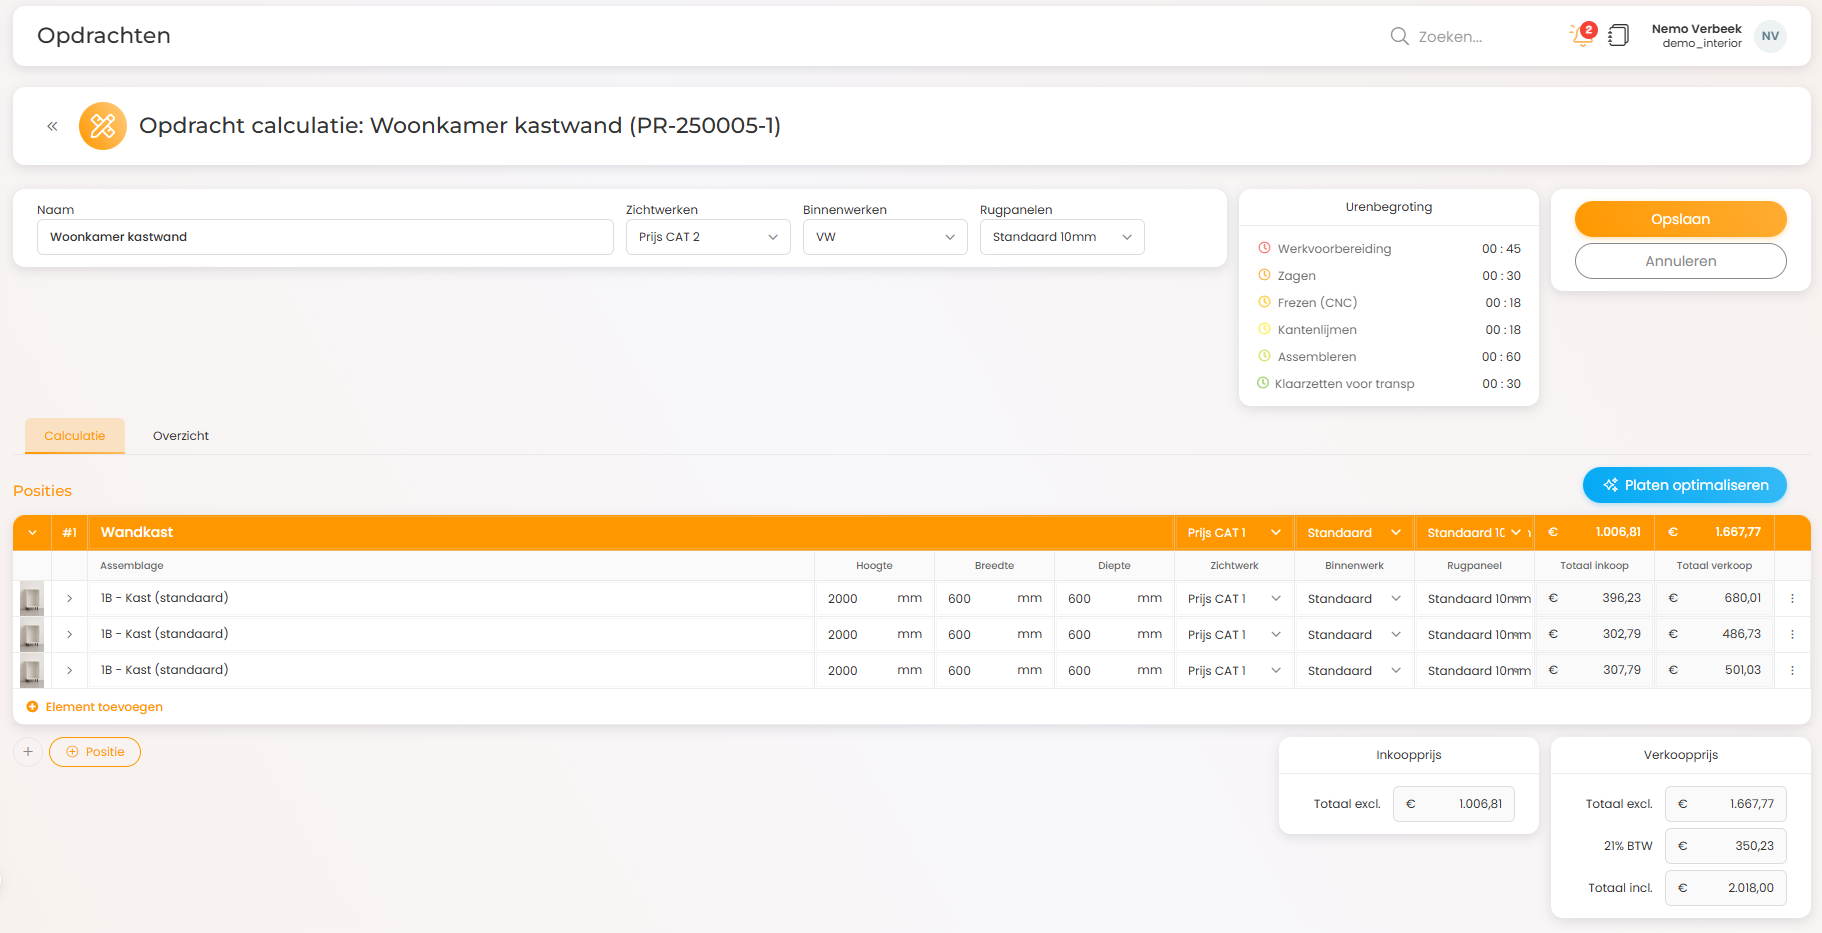
Task: Open the Rugpanelen Standaard 10mm dropdown
Action: pos(1062,237)
